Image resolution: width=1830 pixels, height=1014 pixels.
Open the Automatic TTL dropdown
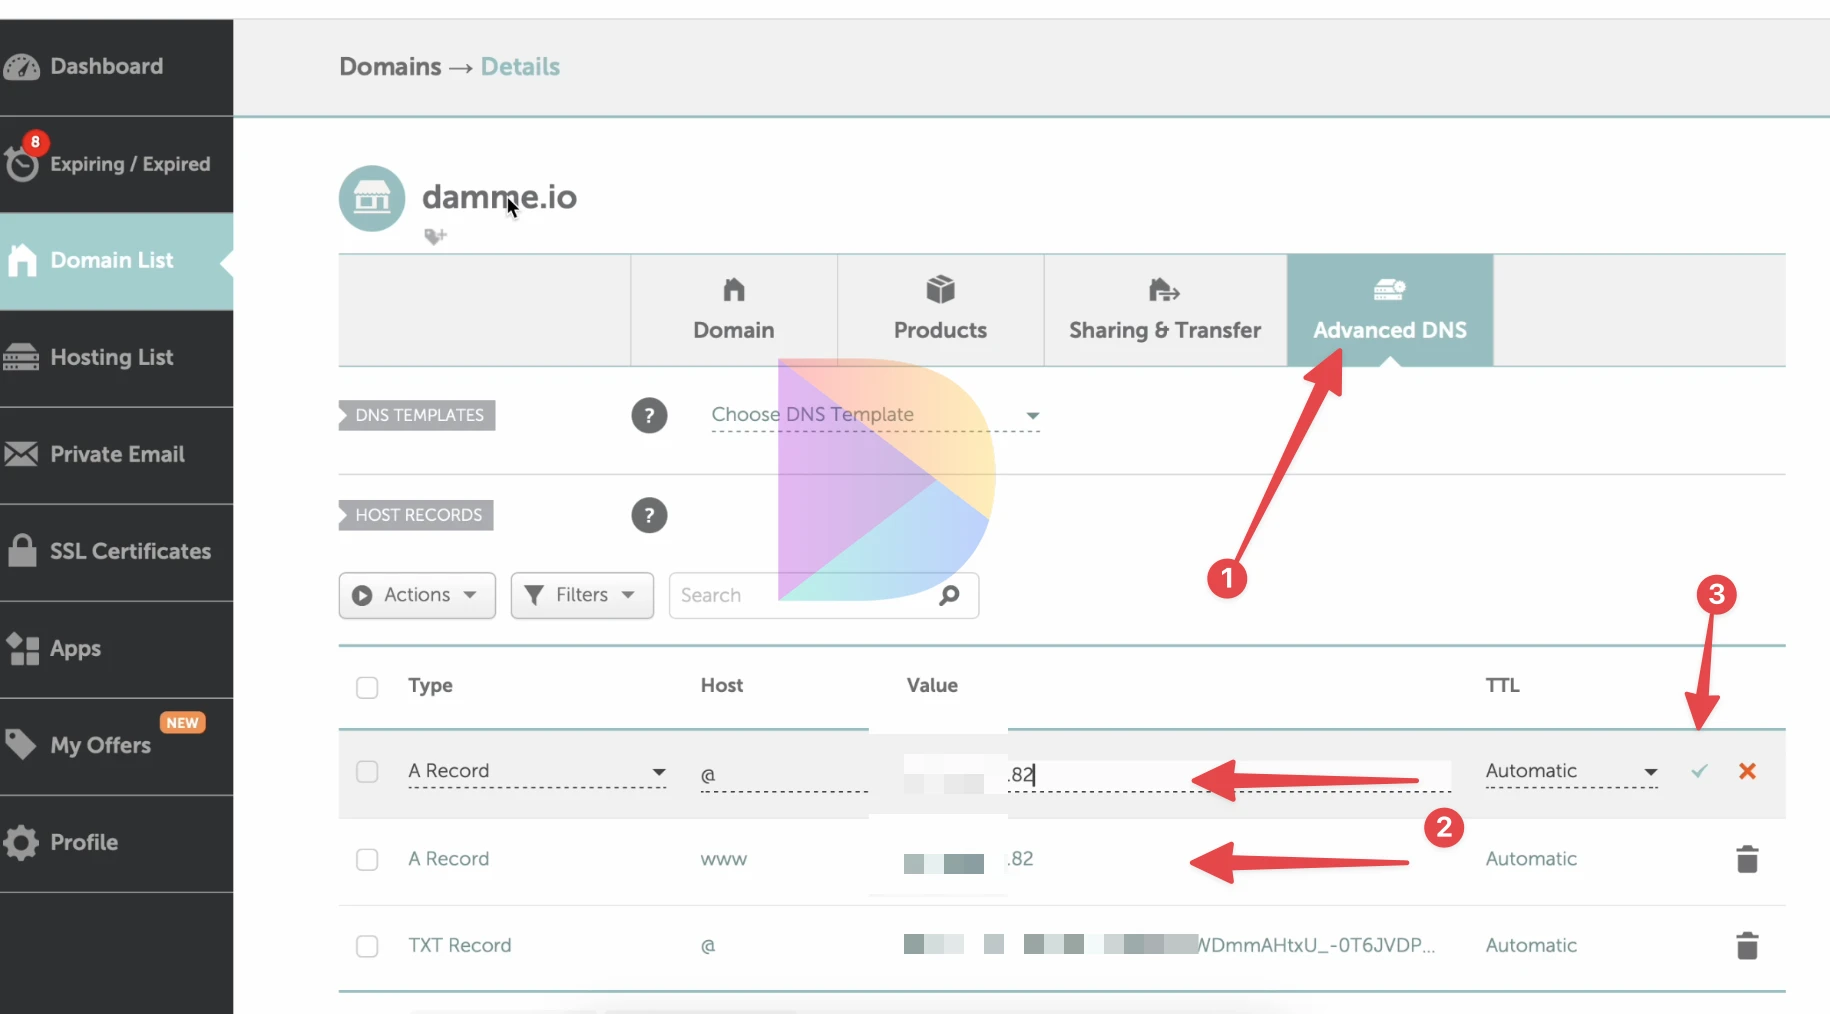click(x=1571, y=771)
